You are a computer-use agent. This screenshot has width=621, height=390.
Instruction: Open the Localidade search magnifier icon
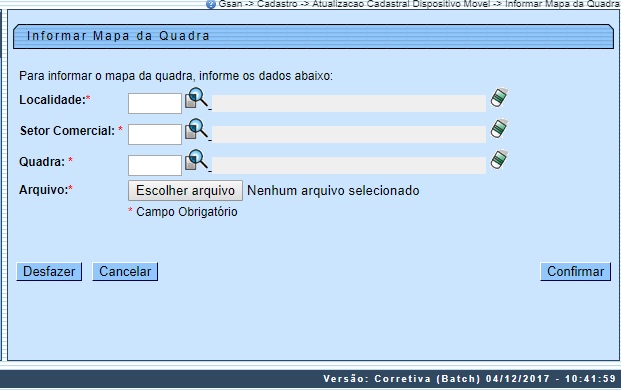(x=196, y=98)
